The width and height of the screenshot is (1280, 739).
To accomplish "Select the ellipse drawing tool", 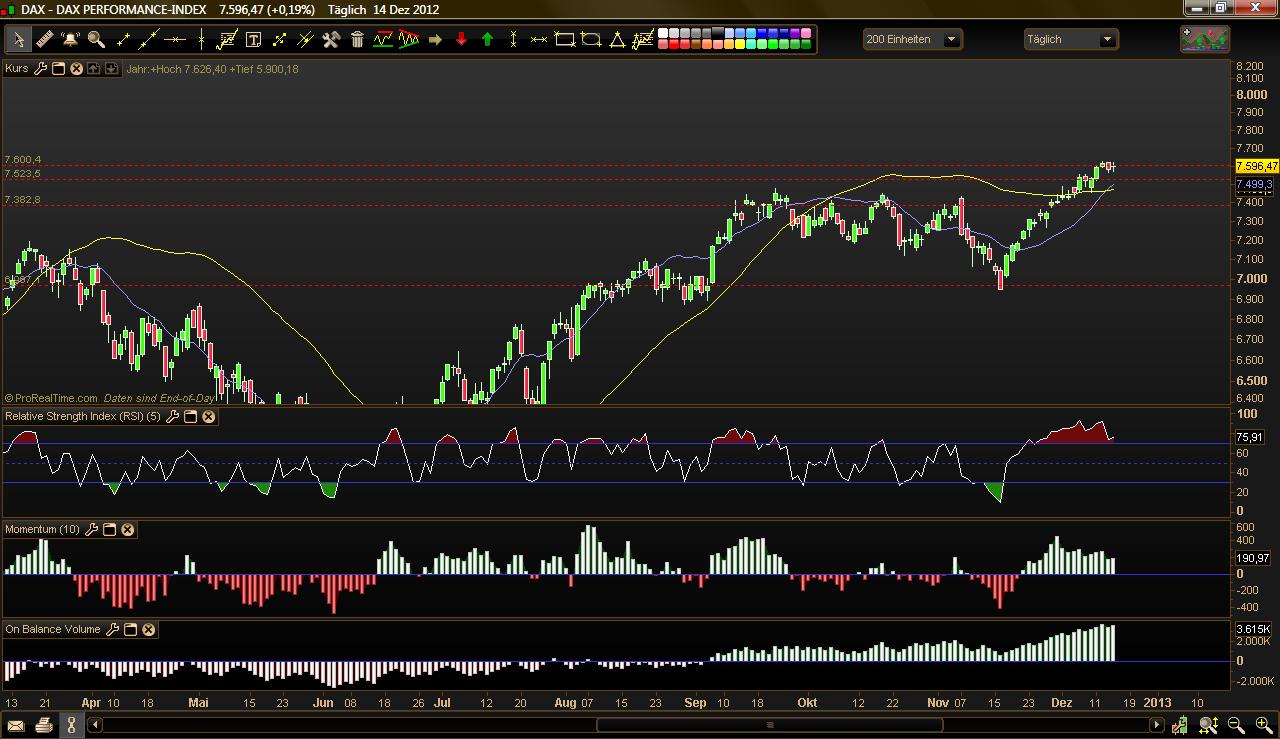I will point(591,40).
